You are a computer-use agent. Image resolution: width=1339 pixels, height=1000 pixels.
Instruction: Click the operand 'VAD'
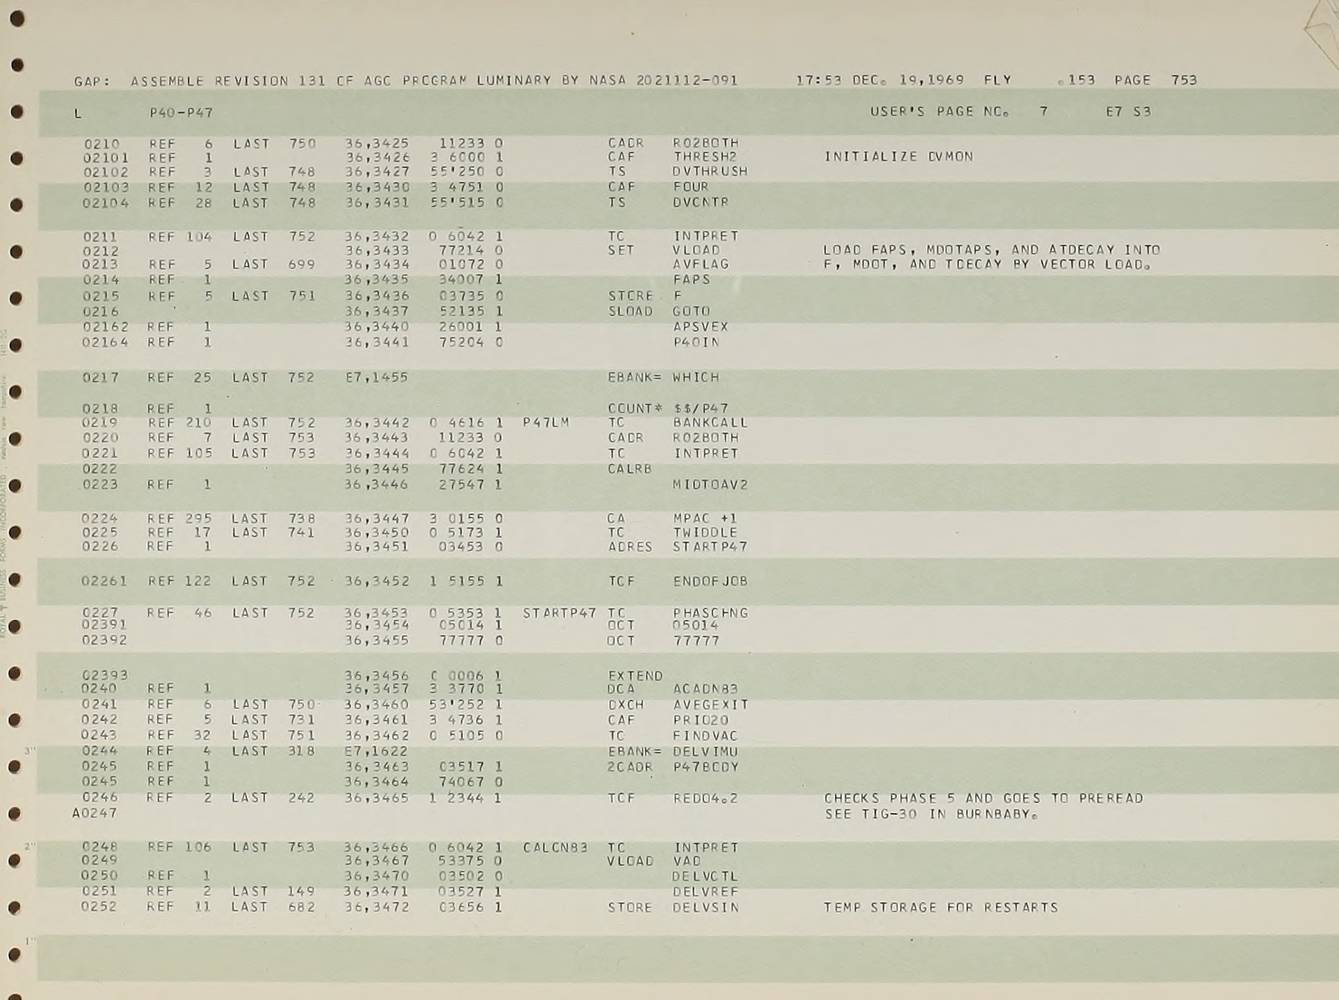pyautogui.click(x=687, y=861)
